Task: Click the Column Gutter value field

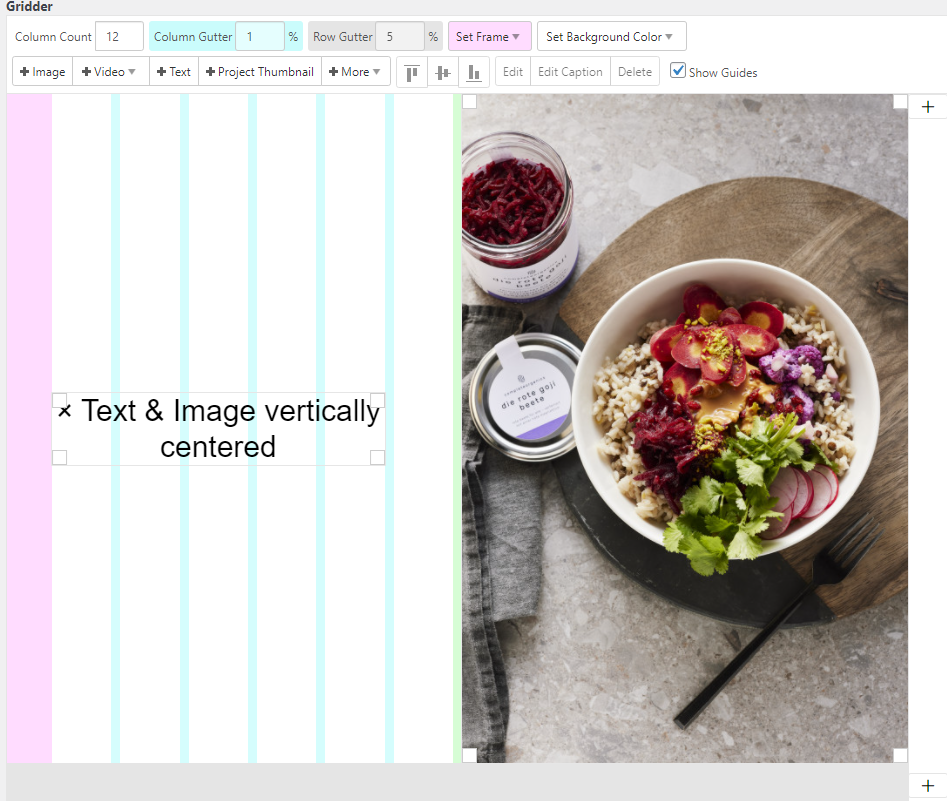Action: click(259, 37)
